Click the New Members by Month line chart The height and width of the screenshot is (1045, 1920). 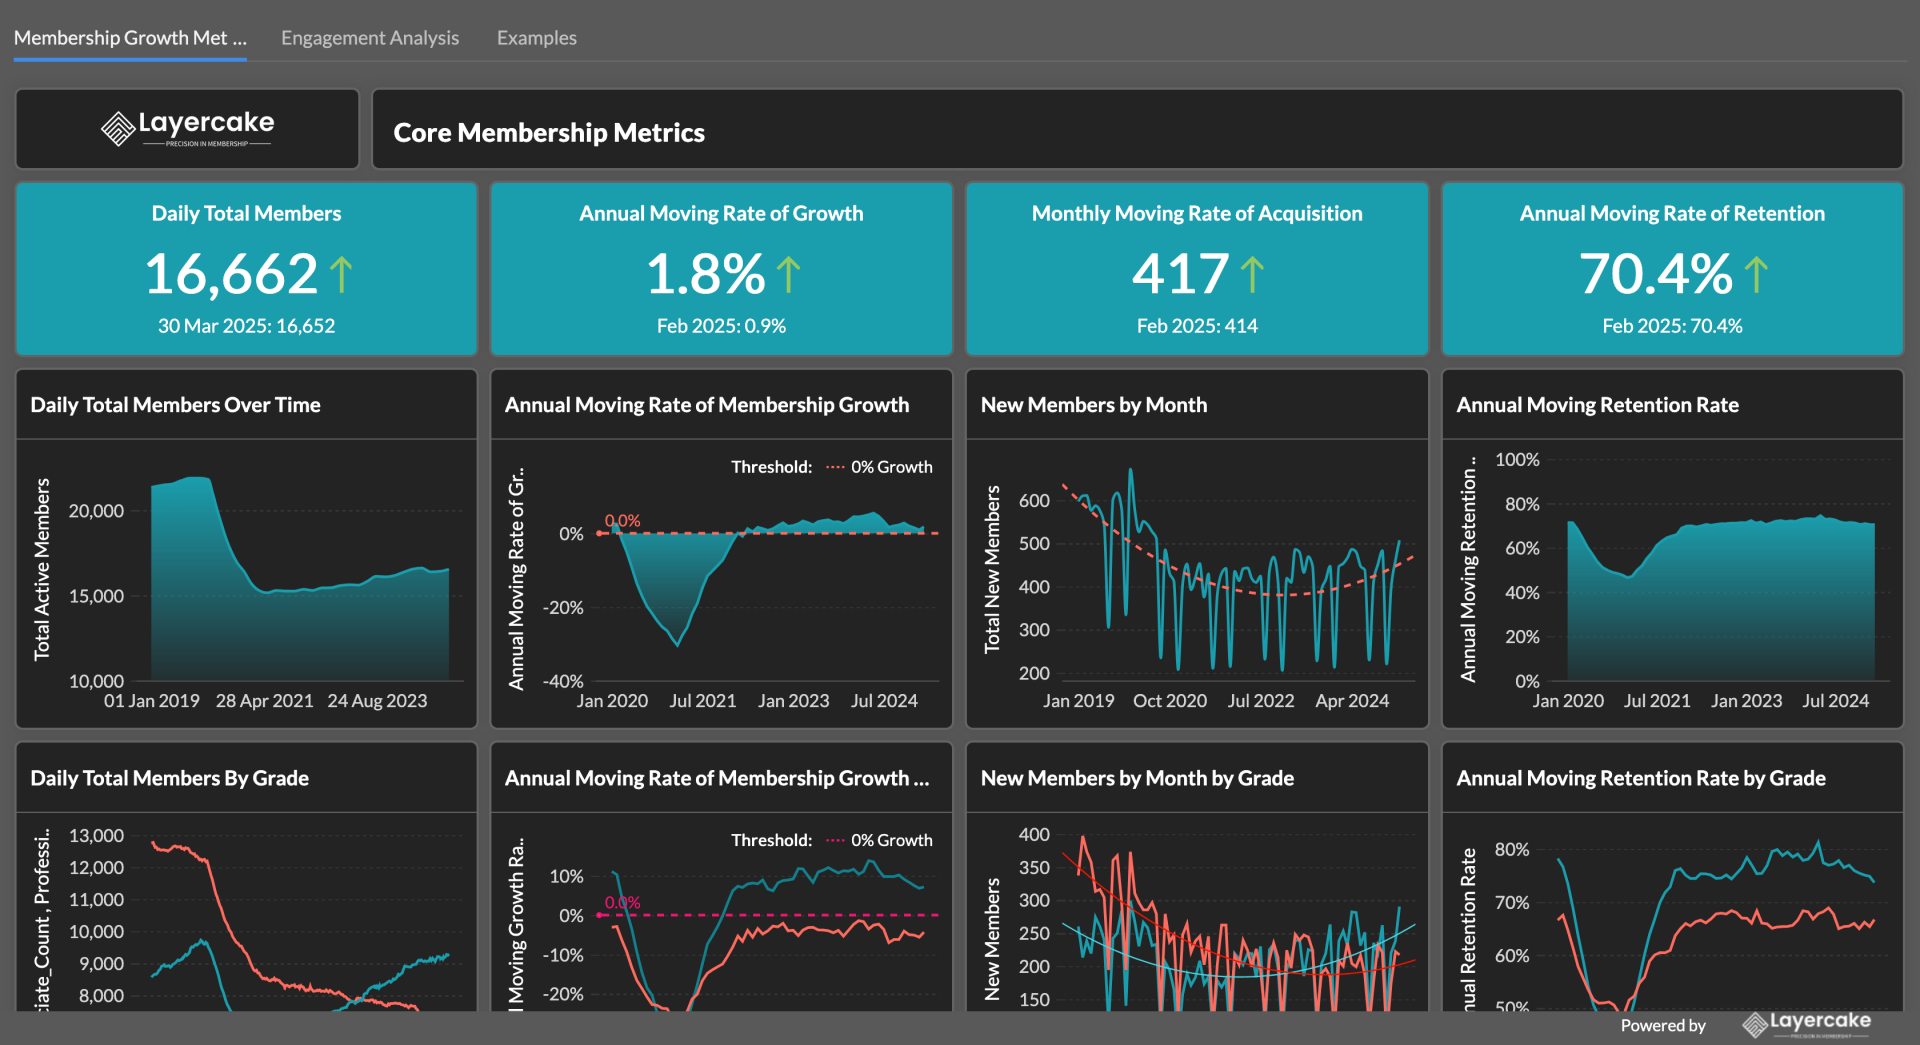(x=1230, y=580)
